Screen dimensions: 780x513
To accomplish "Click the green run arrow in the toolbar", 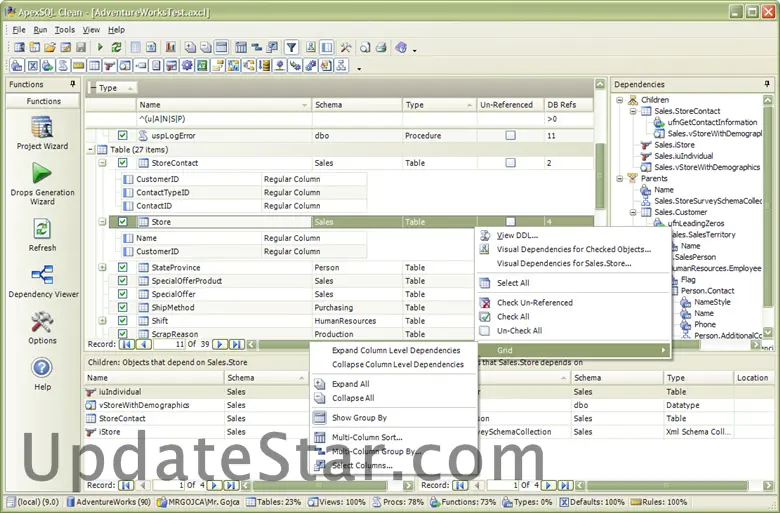I will [100, 47].
